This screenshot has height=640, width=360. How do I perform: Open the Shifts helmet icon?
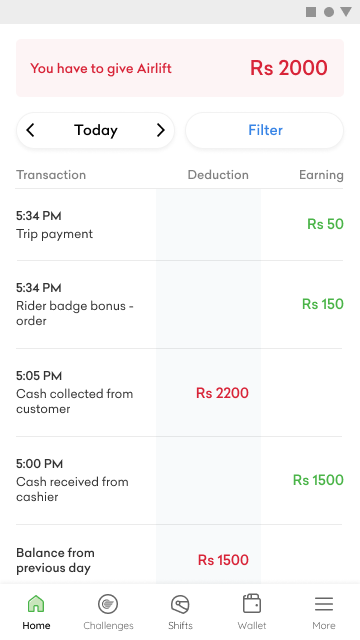coord(180,604)
